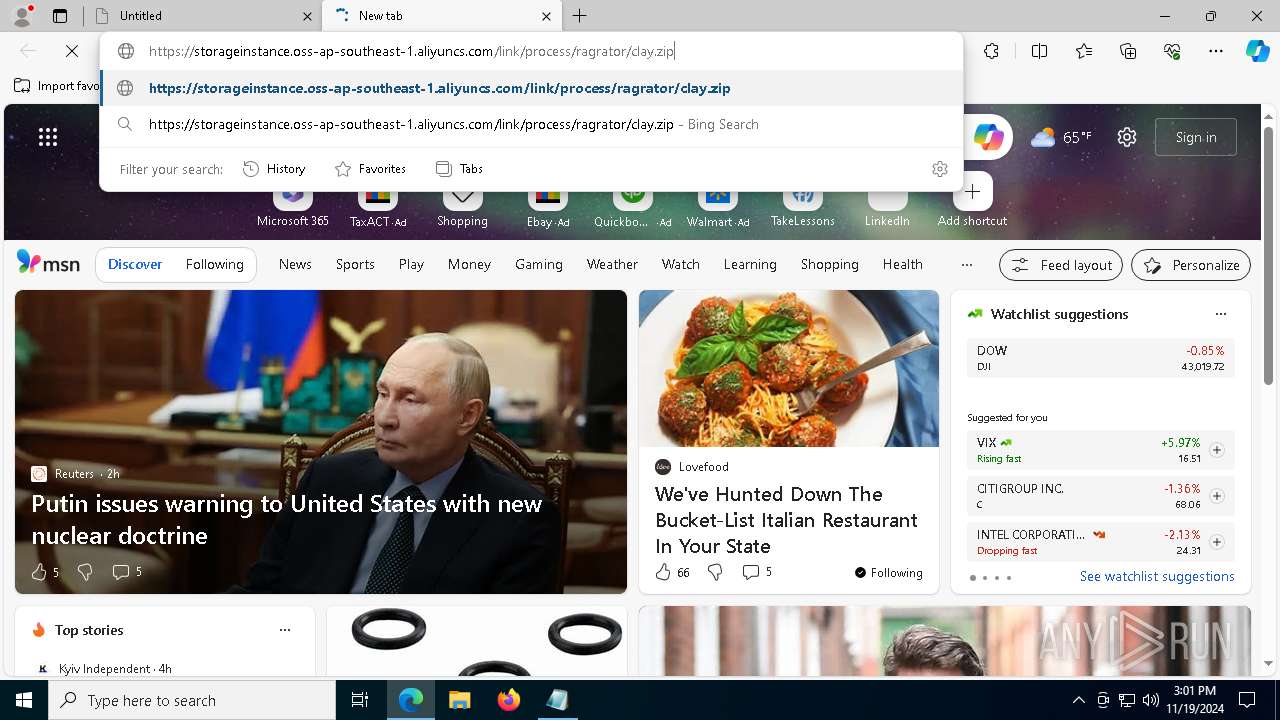The height and width of the screenshot is (720, 1280).
Task: Select the Following feed tab
Action: pyautogui.click(x=214, y=264)
